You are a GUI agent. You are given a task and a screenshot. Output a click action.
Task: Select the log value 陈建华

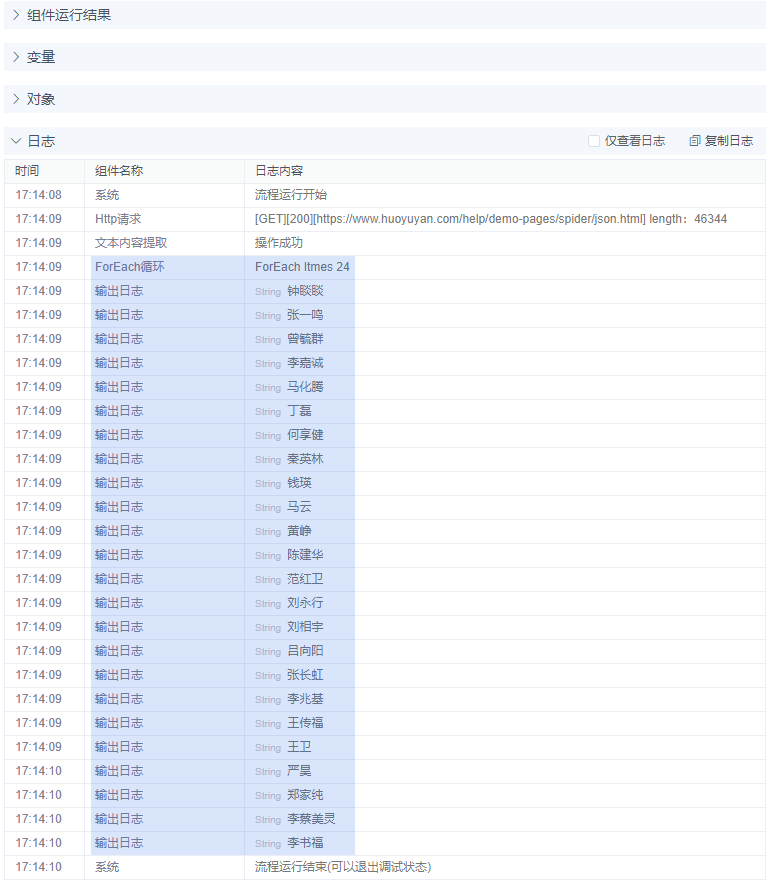[x=305, y=555]
